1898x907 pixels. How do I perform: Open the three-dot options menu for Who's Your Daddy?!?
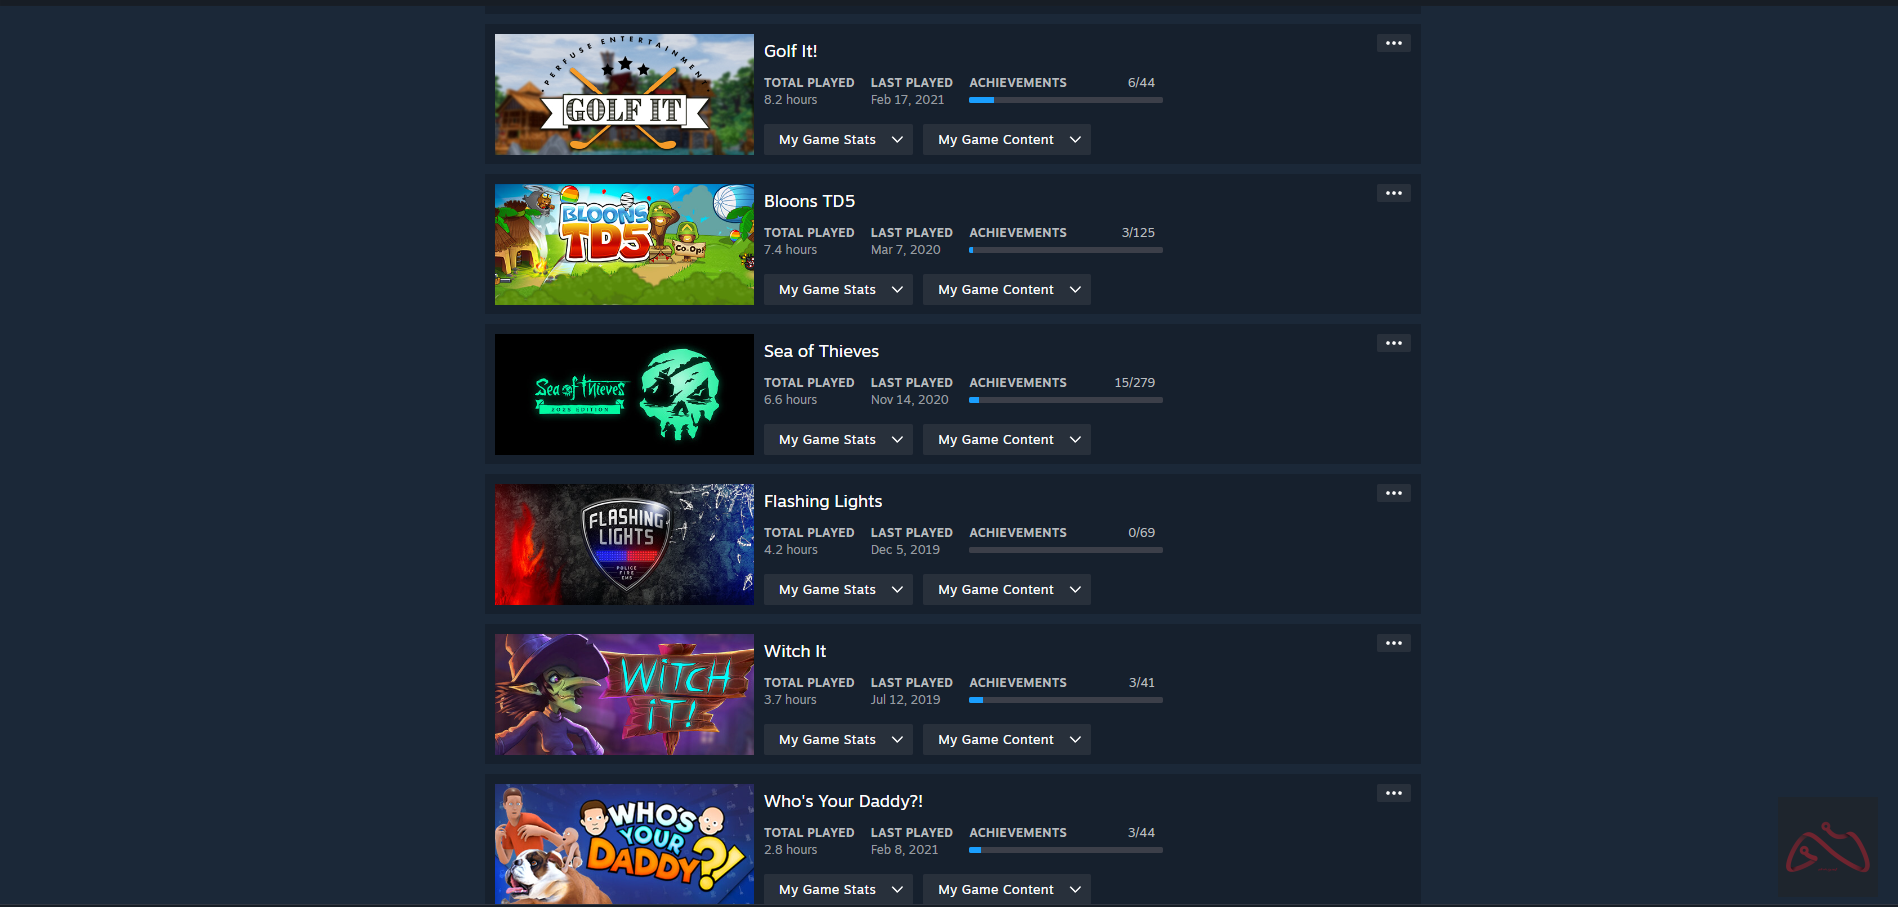pyautogui.click(x=1393, y=793)
